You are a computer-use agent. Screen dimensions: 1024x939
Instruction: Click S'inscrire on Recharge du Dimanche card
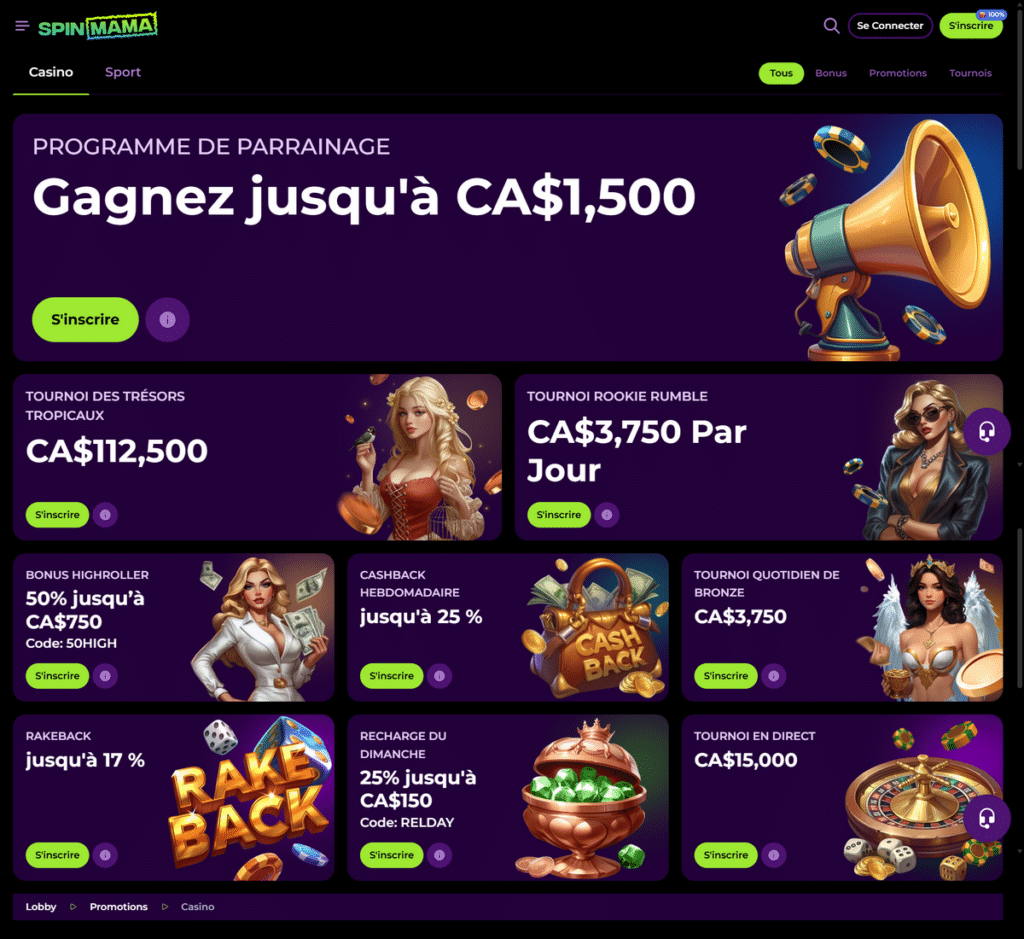(392, 855)
